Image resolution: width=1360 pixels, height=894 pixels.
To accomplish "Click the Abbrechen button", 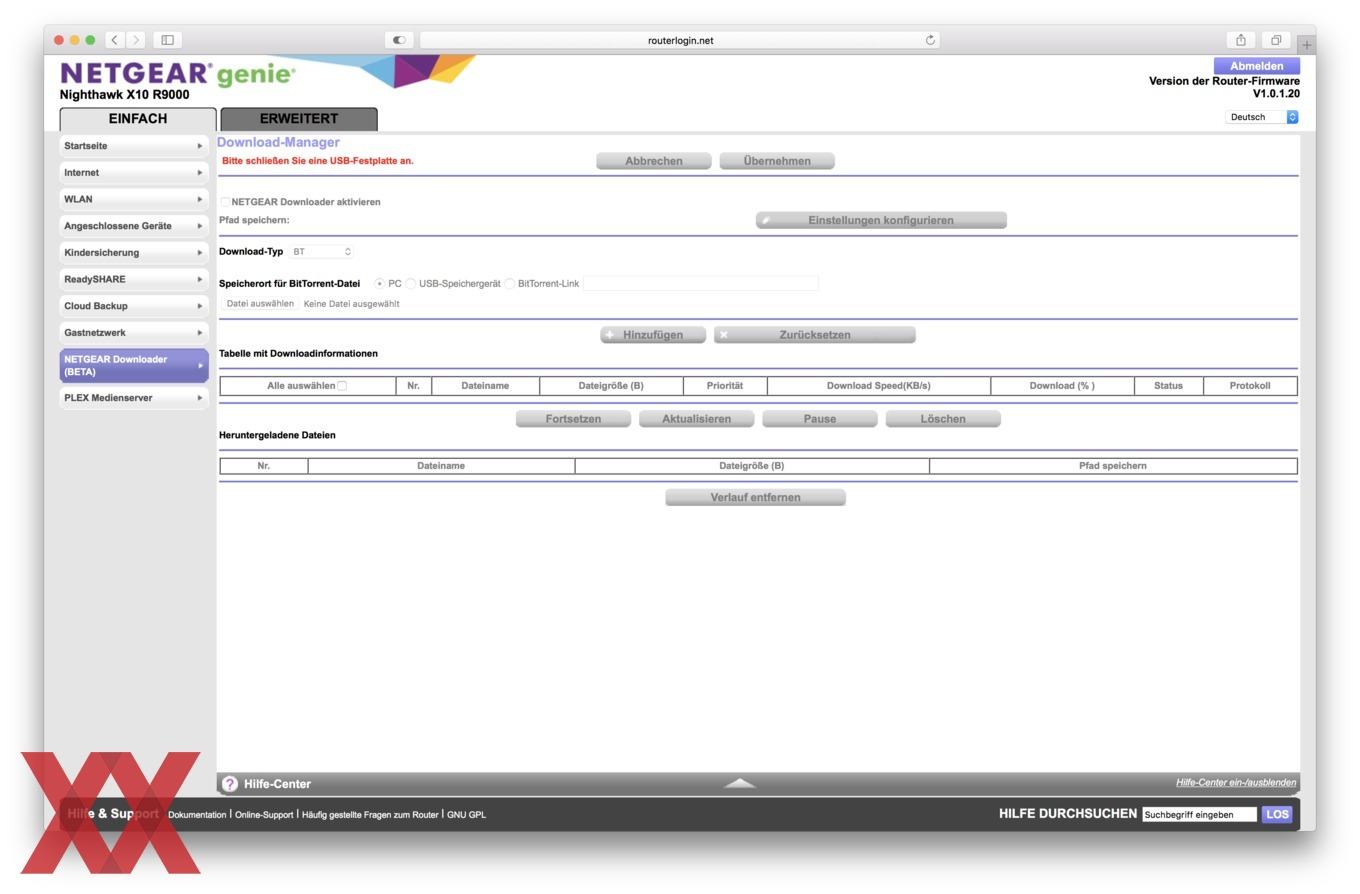I will click(654, 161).
